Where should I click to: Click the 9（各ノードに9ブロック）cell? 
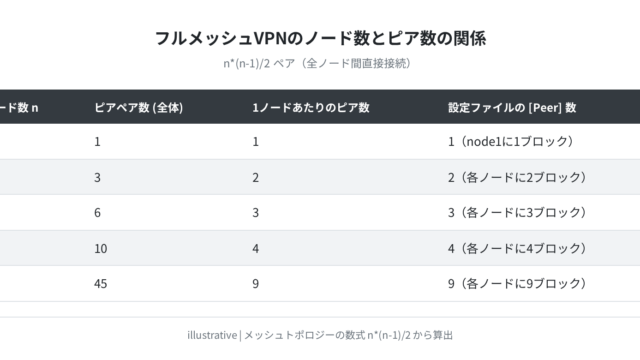pyautogui.click(x=517, y=284)
